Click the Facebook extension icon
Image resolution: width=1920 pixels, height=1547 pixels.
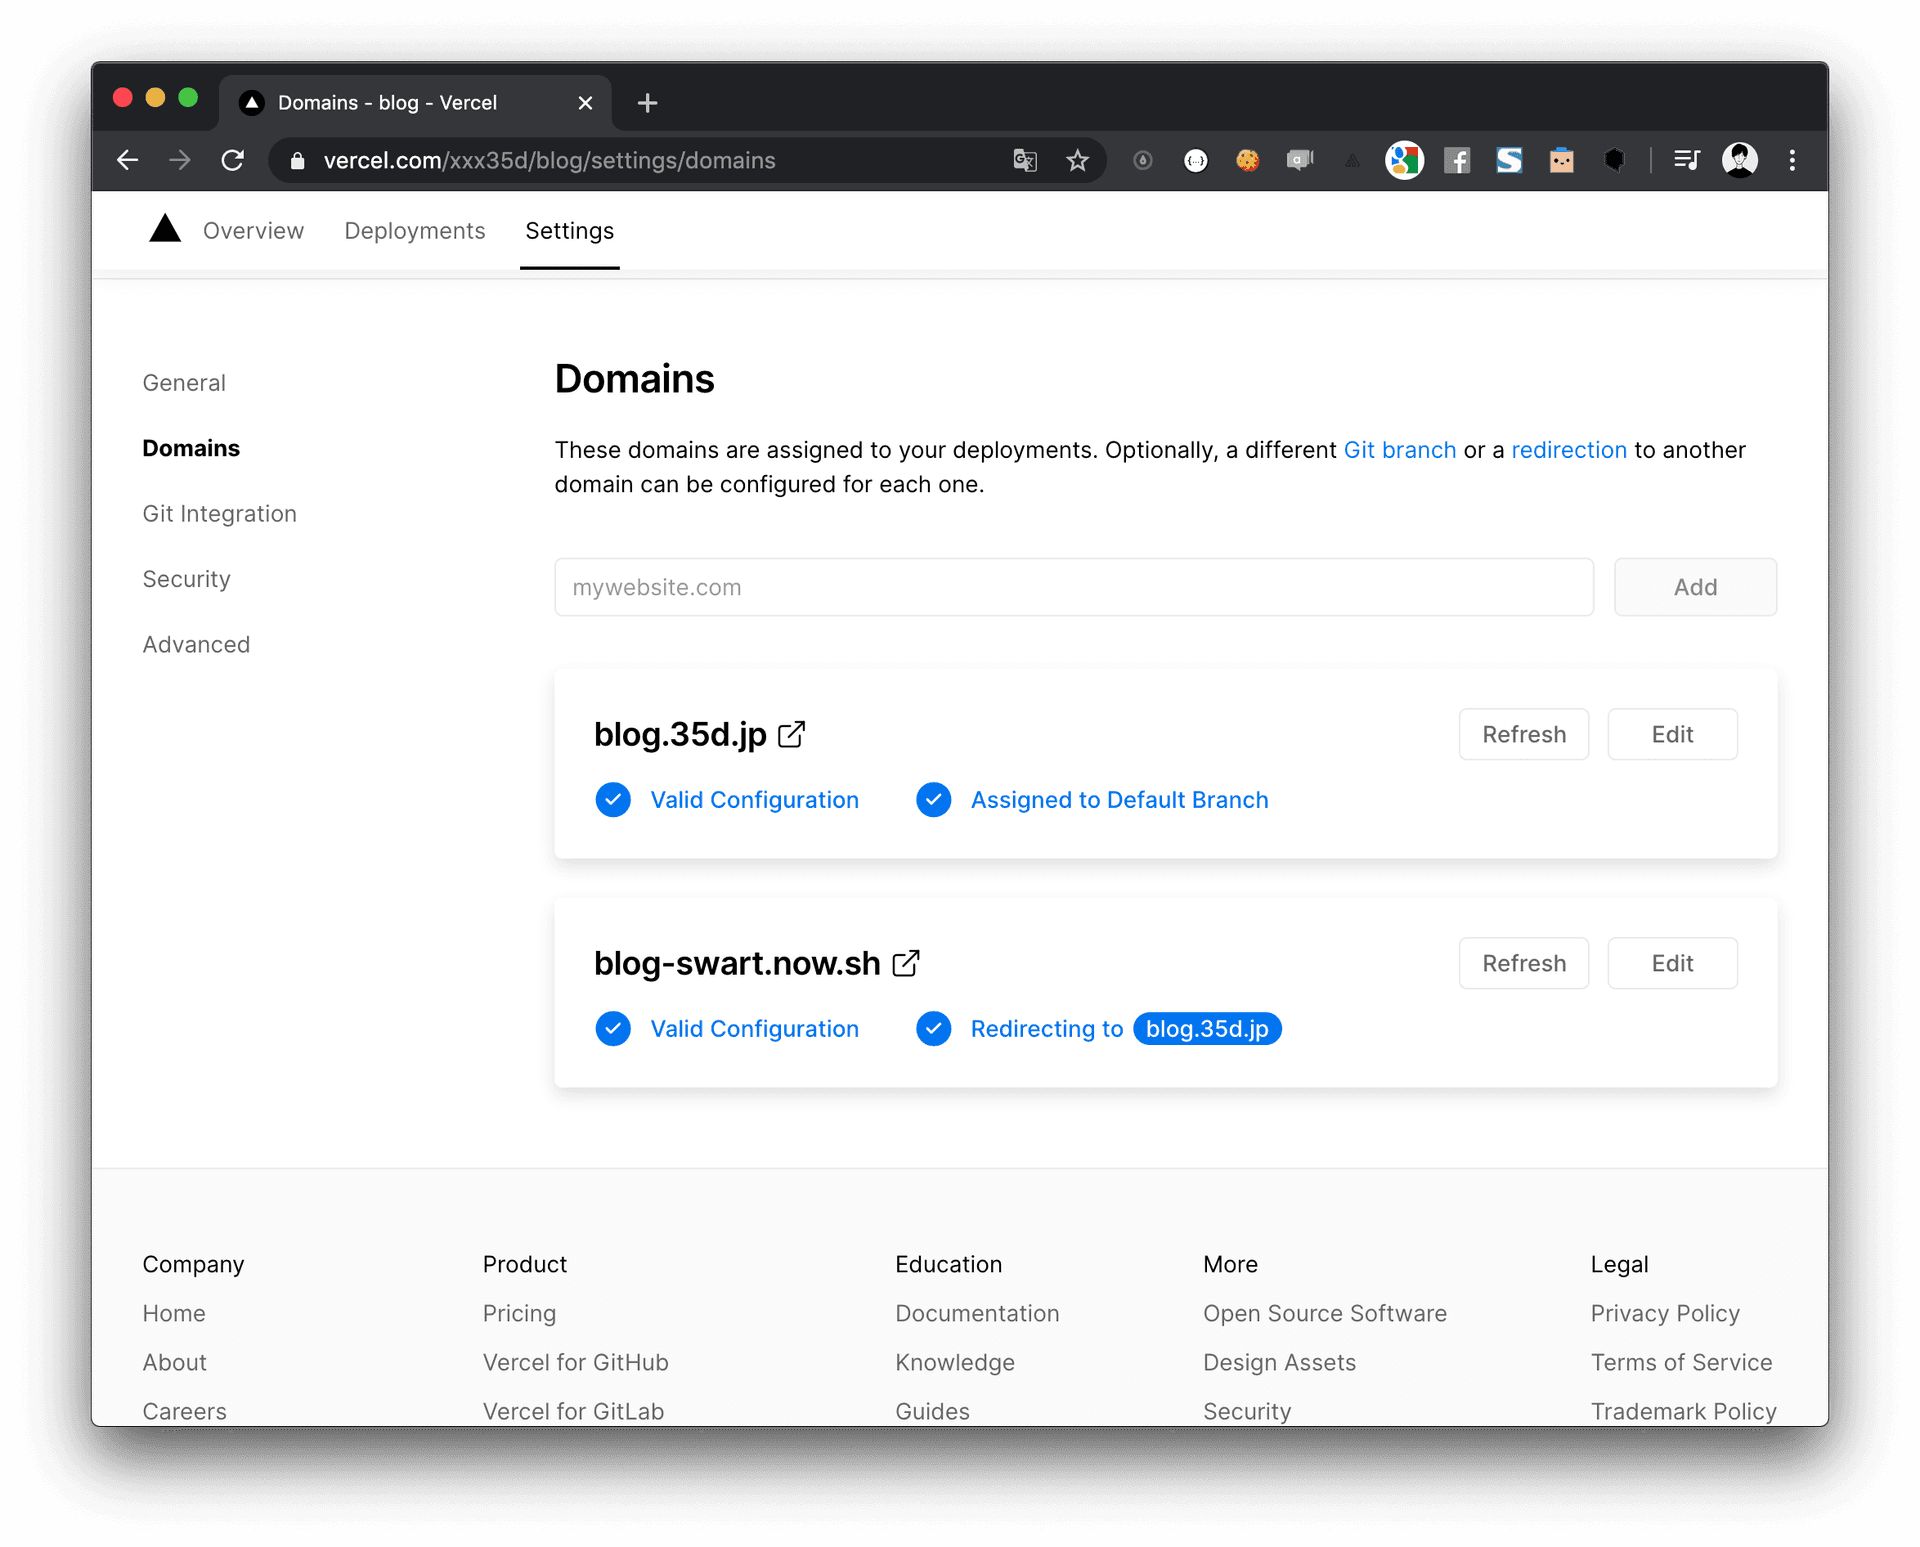coord(1457,160)
